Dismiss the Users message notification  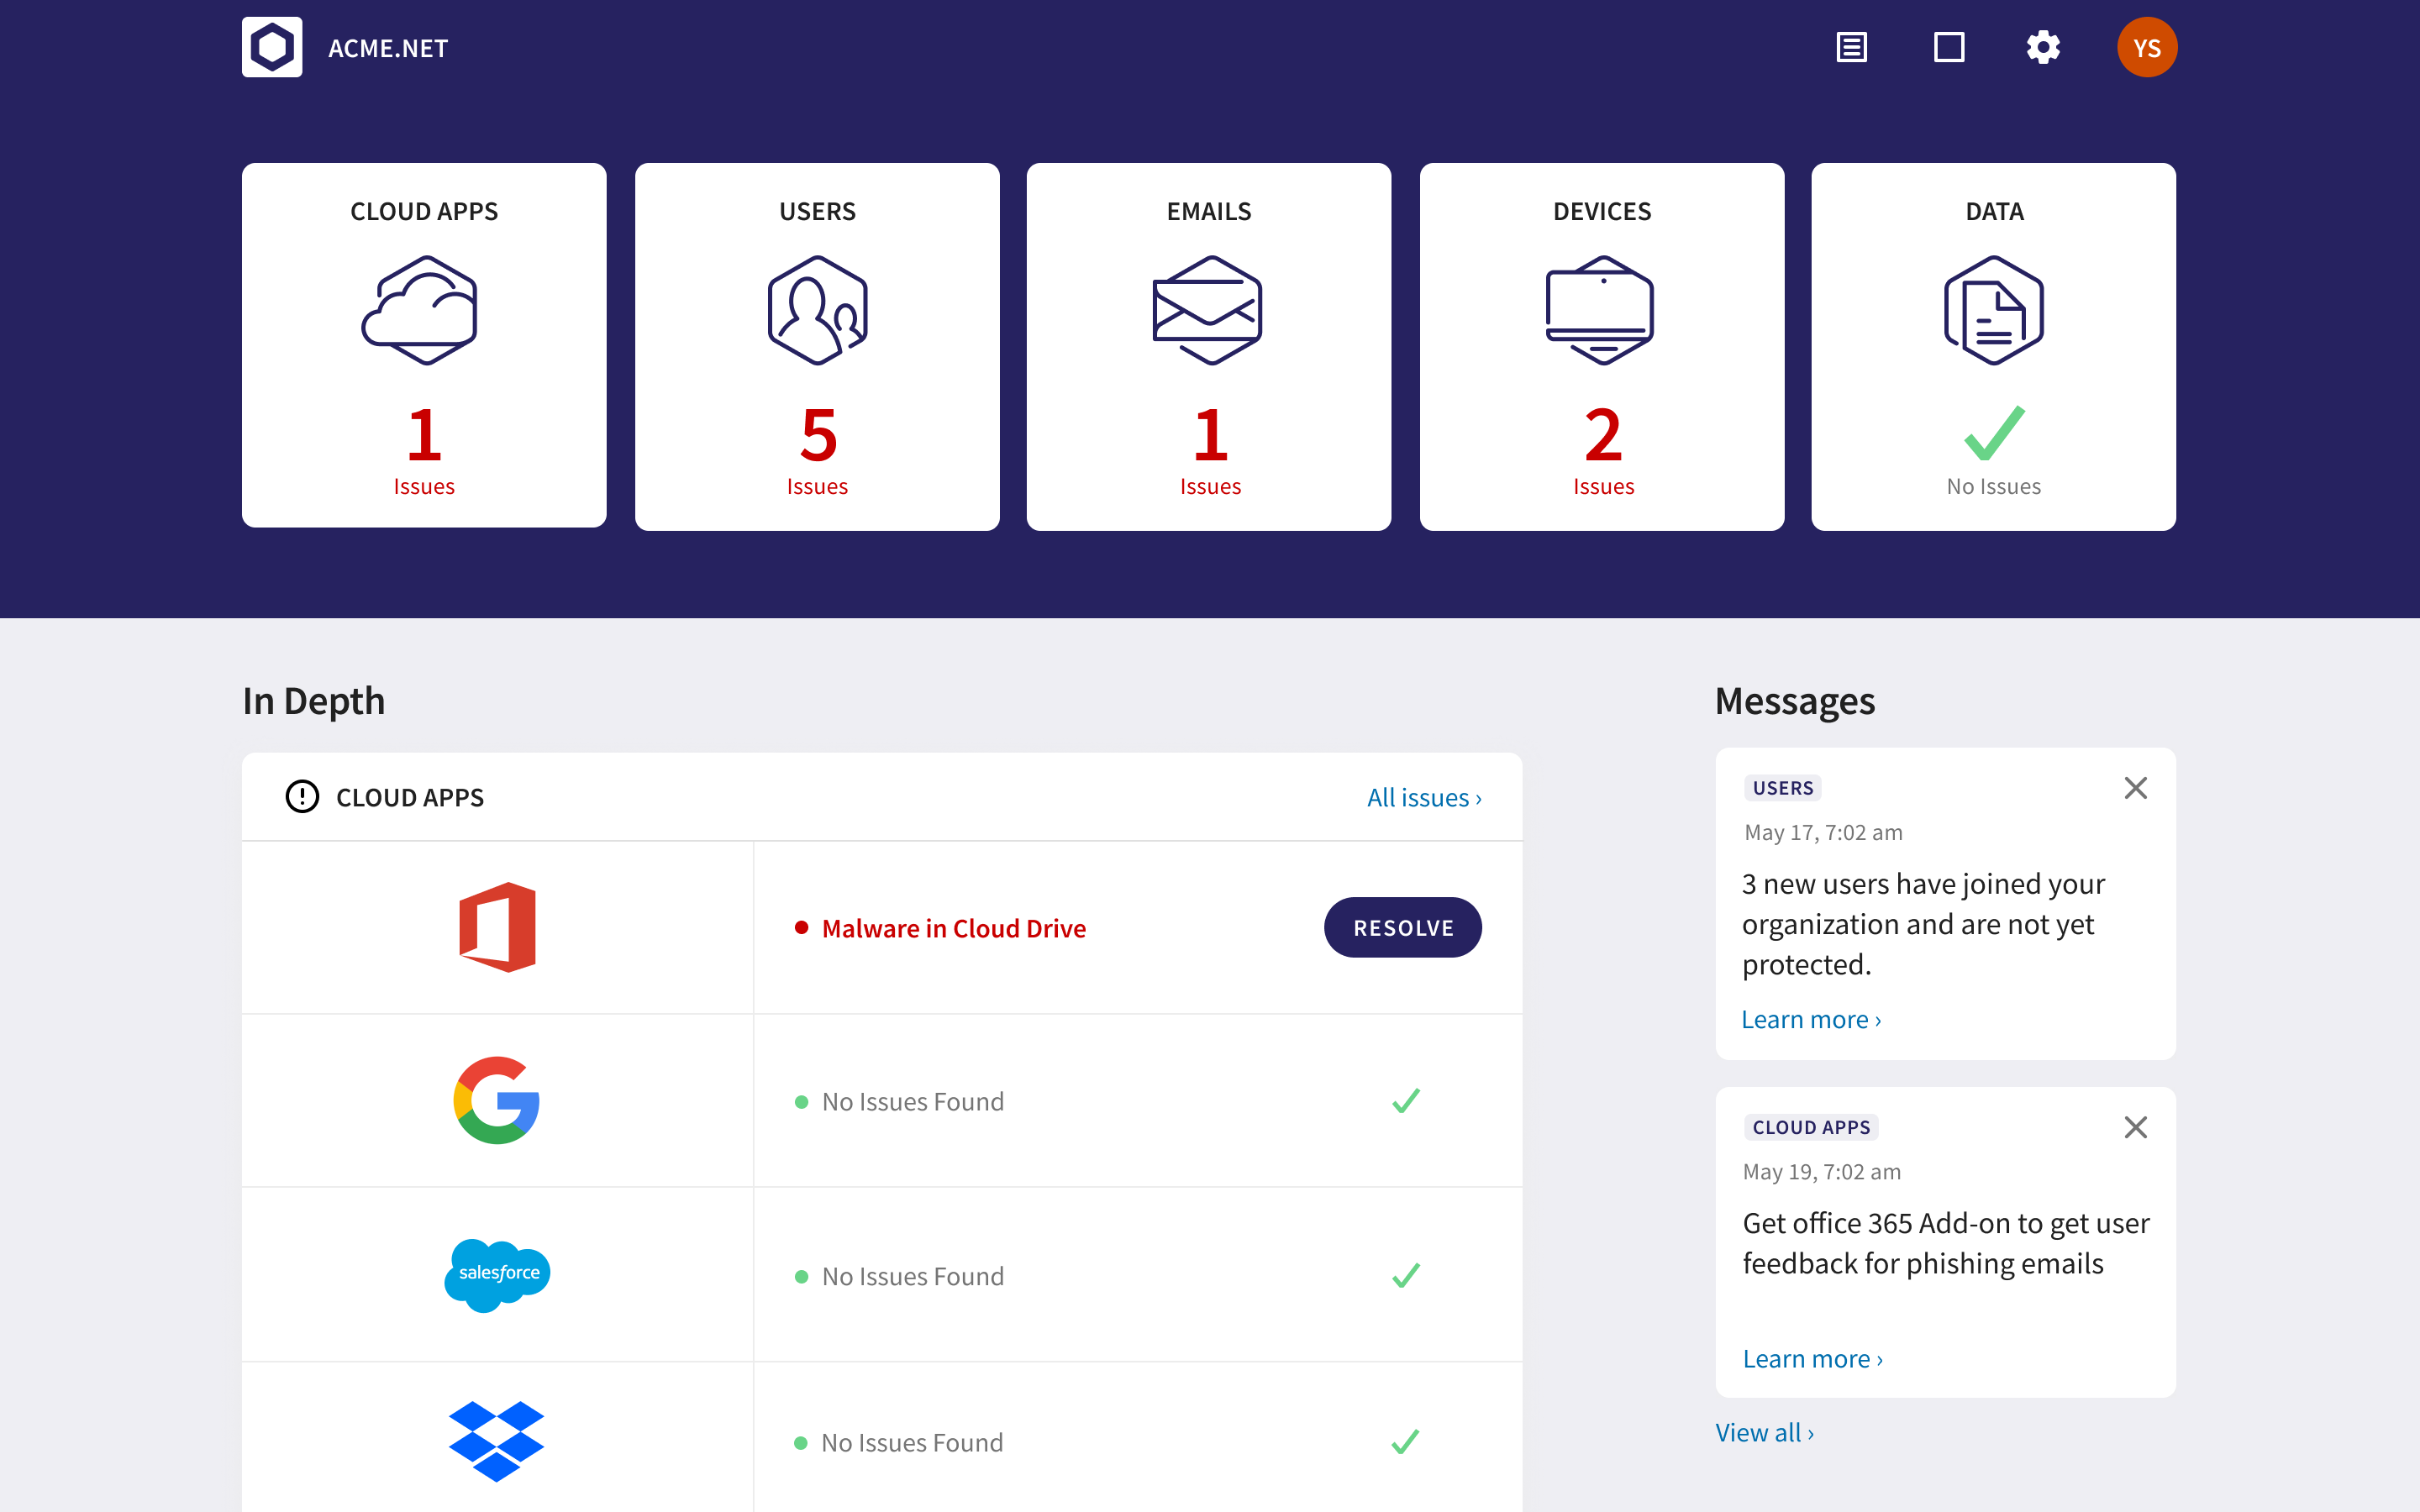pos(2135,788)
